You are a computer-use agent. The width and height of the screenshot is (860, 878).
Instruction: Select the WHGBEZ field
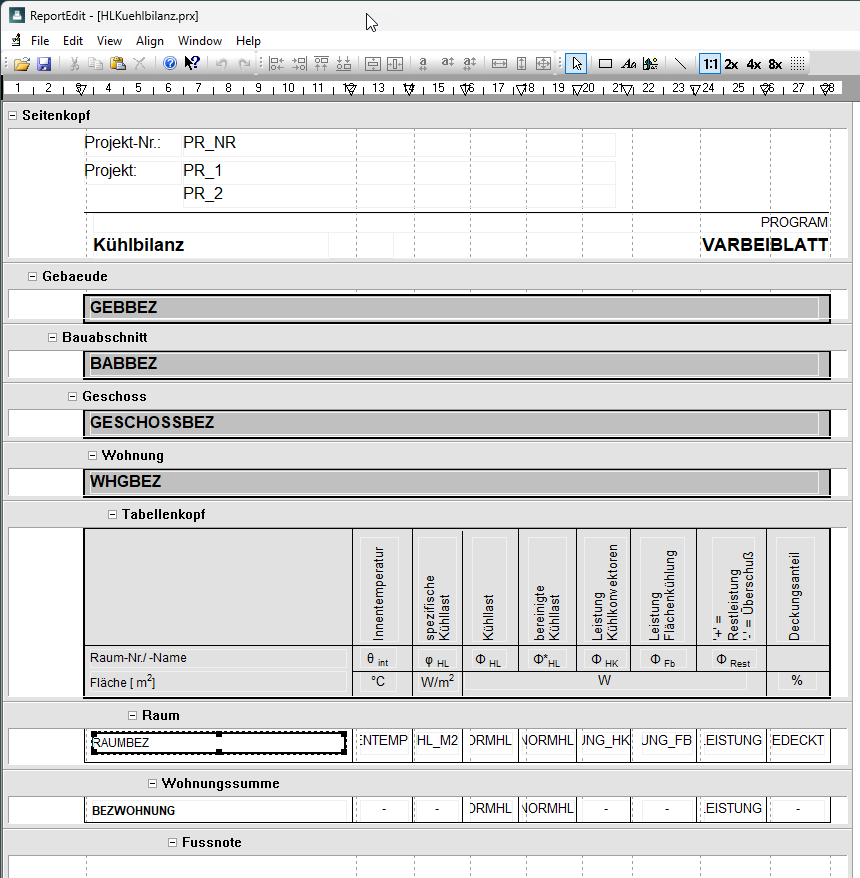(x=455, y=482)
